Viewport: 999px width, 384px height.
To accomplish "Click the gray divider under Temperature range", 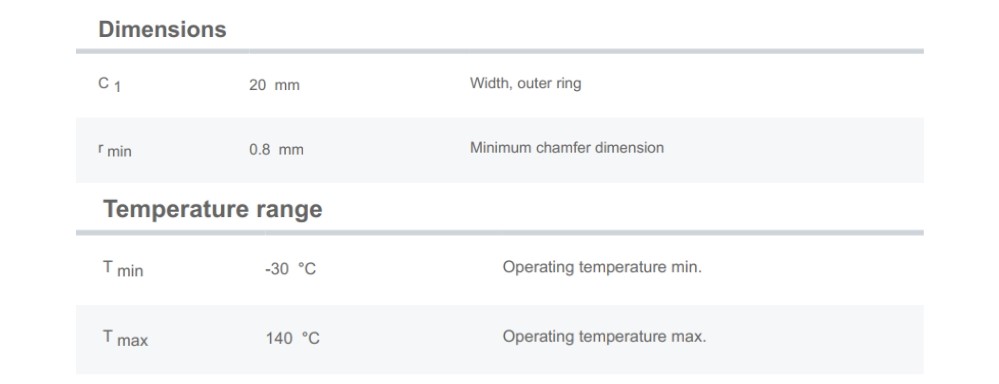I will [500, 233].
